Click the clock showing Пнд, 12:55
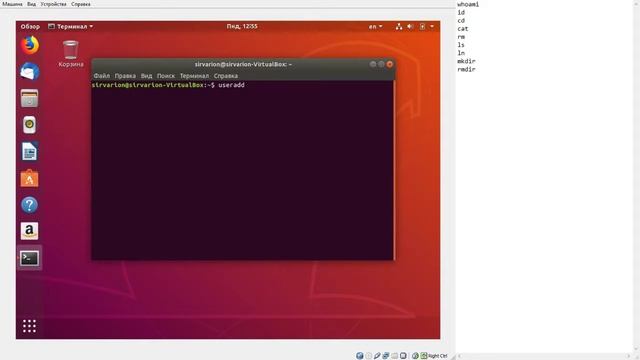Screen dimensions: 640x360 pos(242,27)
